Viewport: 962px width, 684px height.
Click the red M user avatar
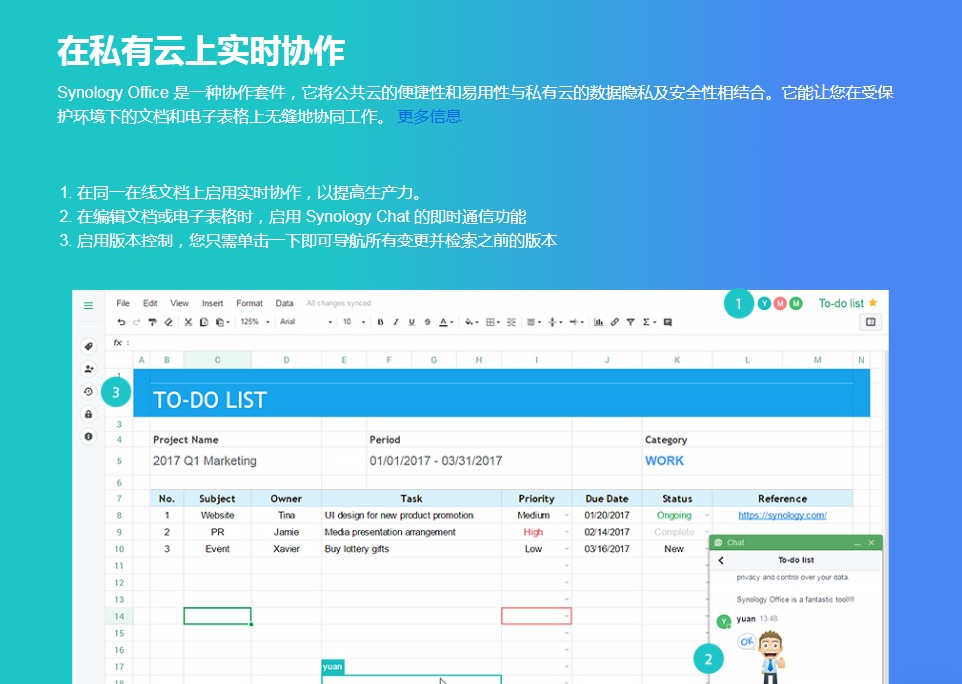[x=780, y=304]
